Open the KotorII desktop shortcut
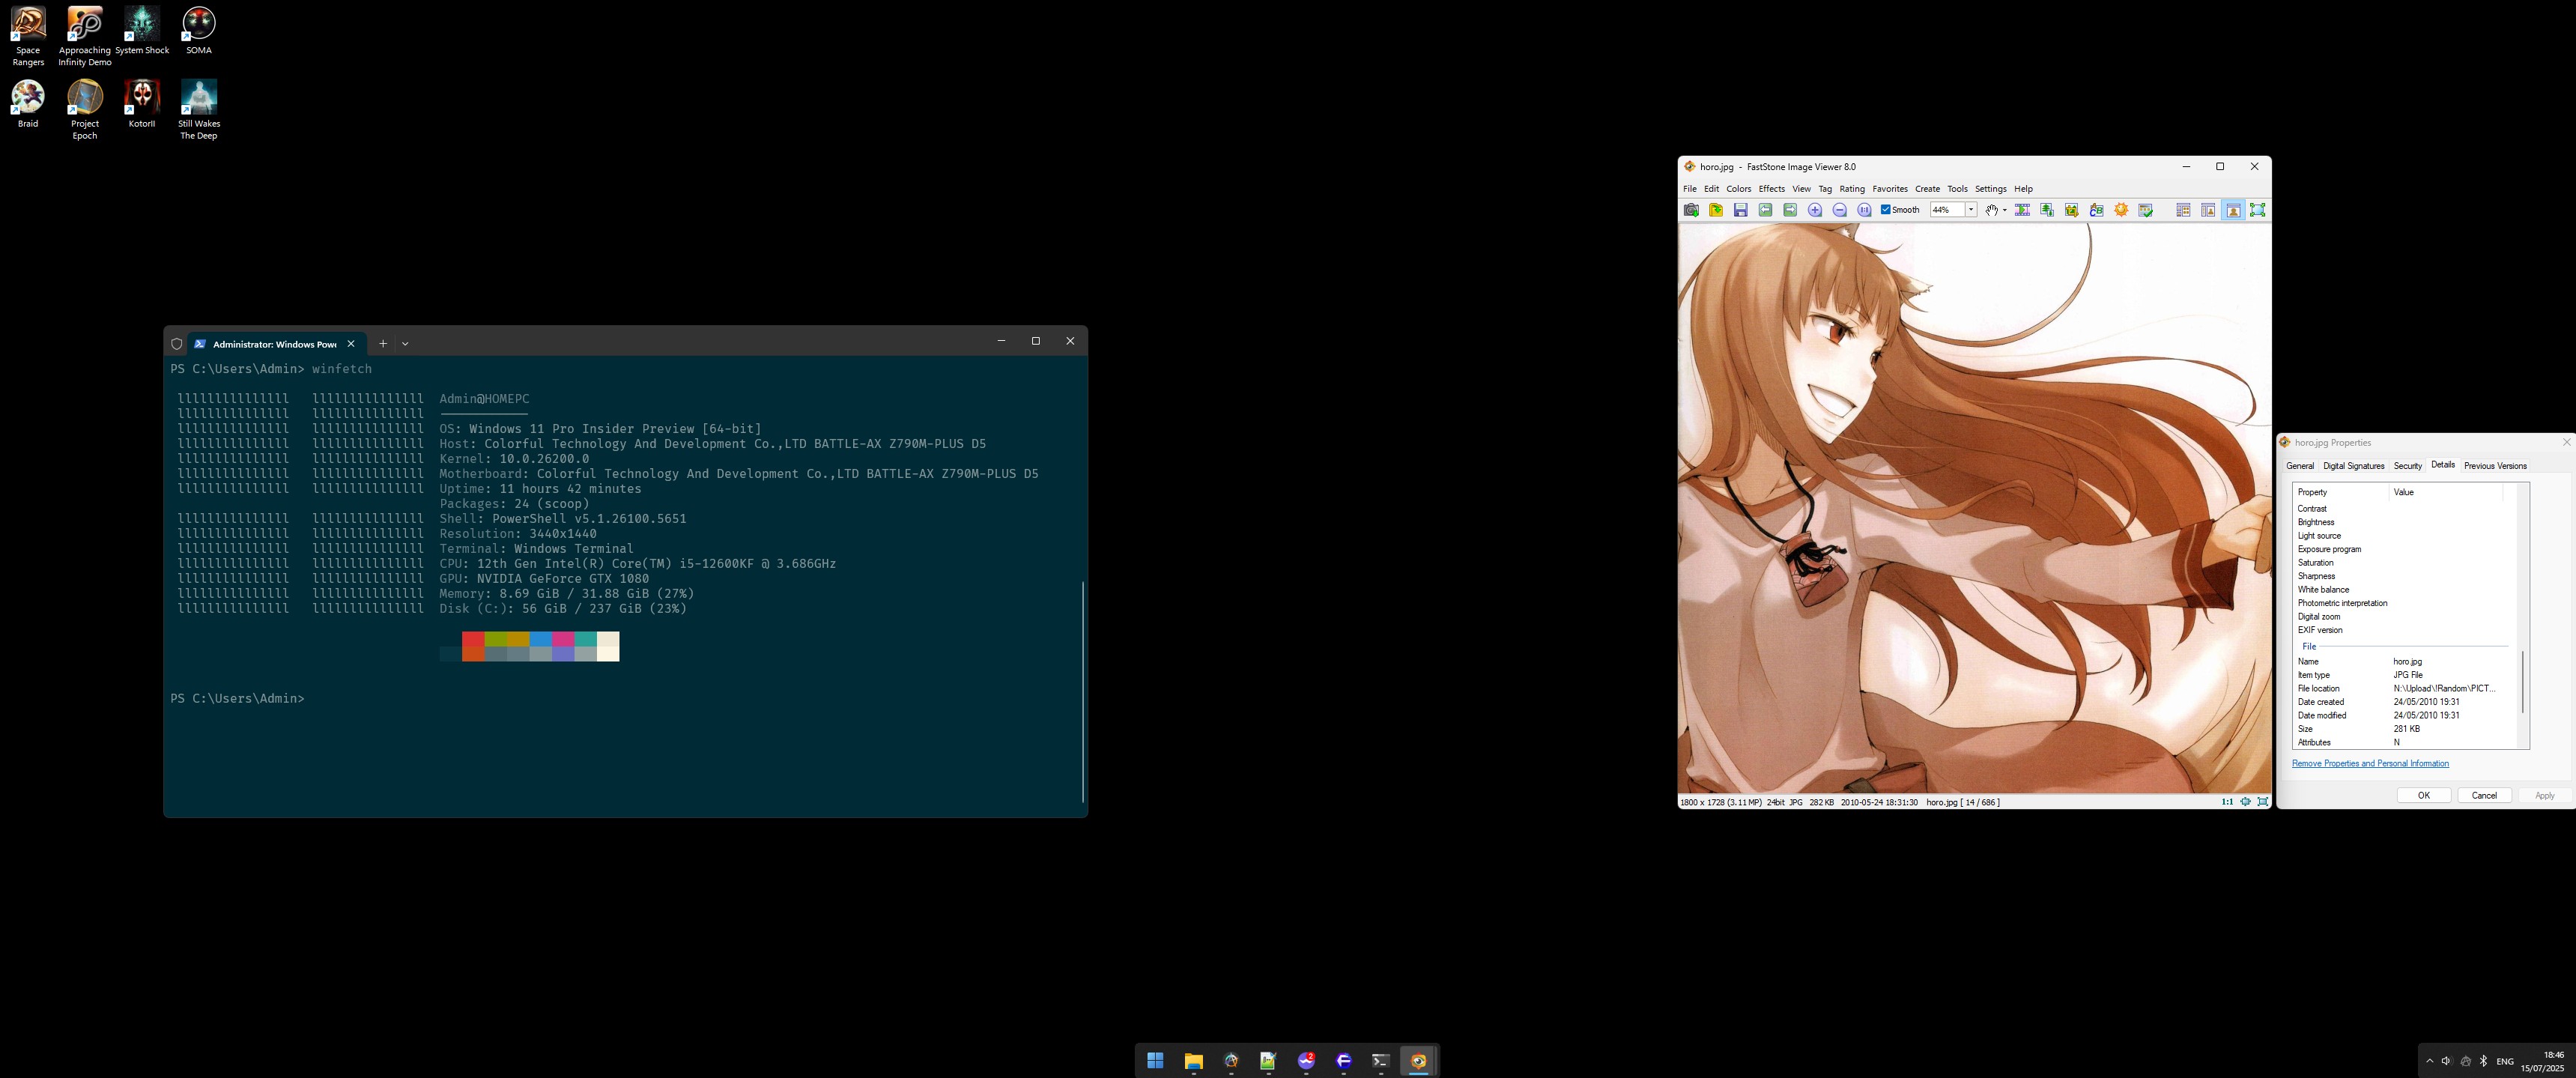 [142, 104]
